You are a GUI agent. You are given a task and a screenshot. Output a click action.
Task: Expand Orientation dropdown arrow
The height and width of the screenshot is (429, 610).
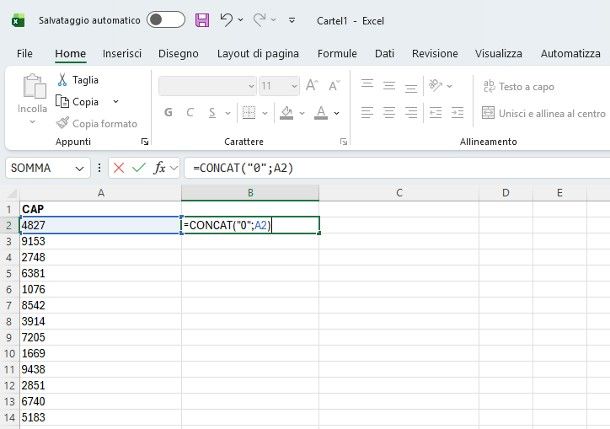pos(449,86)
